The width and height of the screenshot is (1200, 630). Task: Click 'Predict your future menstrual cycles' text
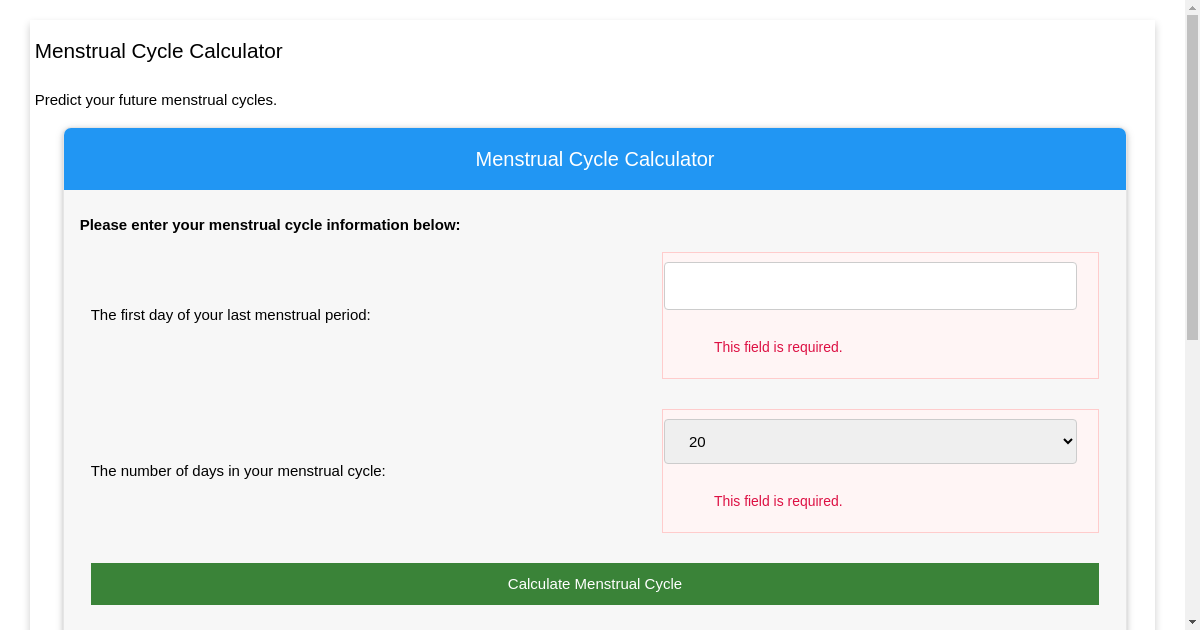pos(156,100)
